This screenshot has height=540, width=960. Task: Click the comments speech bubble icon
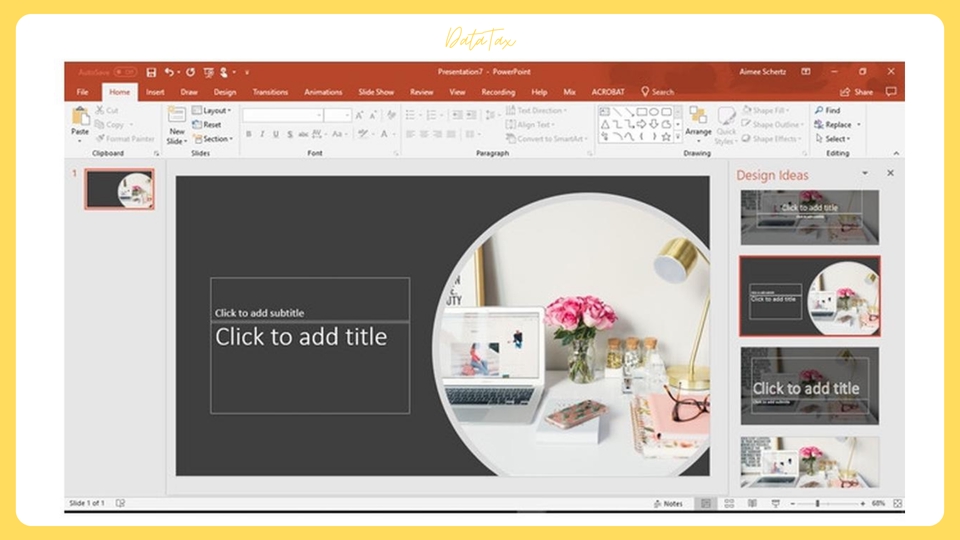coord(891,92)
